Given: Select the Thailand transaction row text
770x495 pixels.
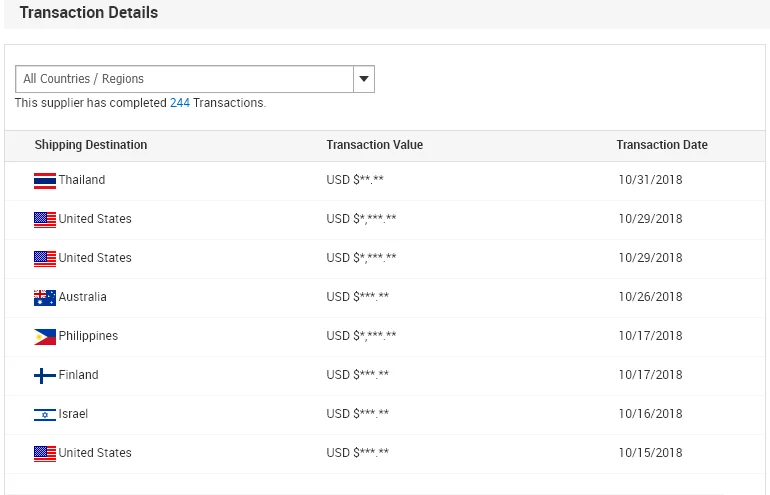Looking at the screenshot, I should pos(82,180).
